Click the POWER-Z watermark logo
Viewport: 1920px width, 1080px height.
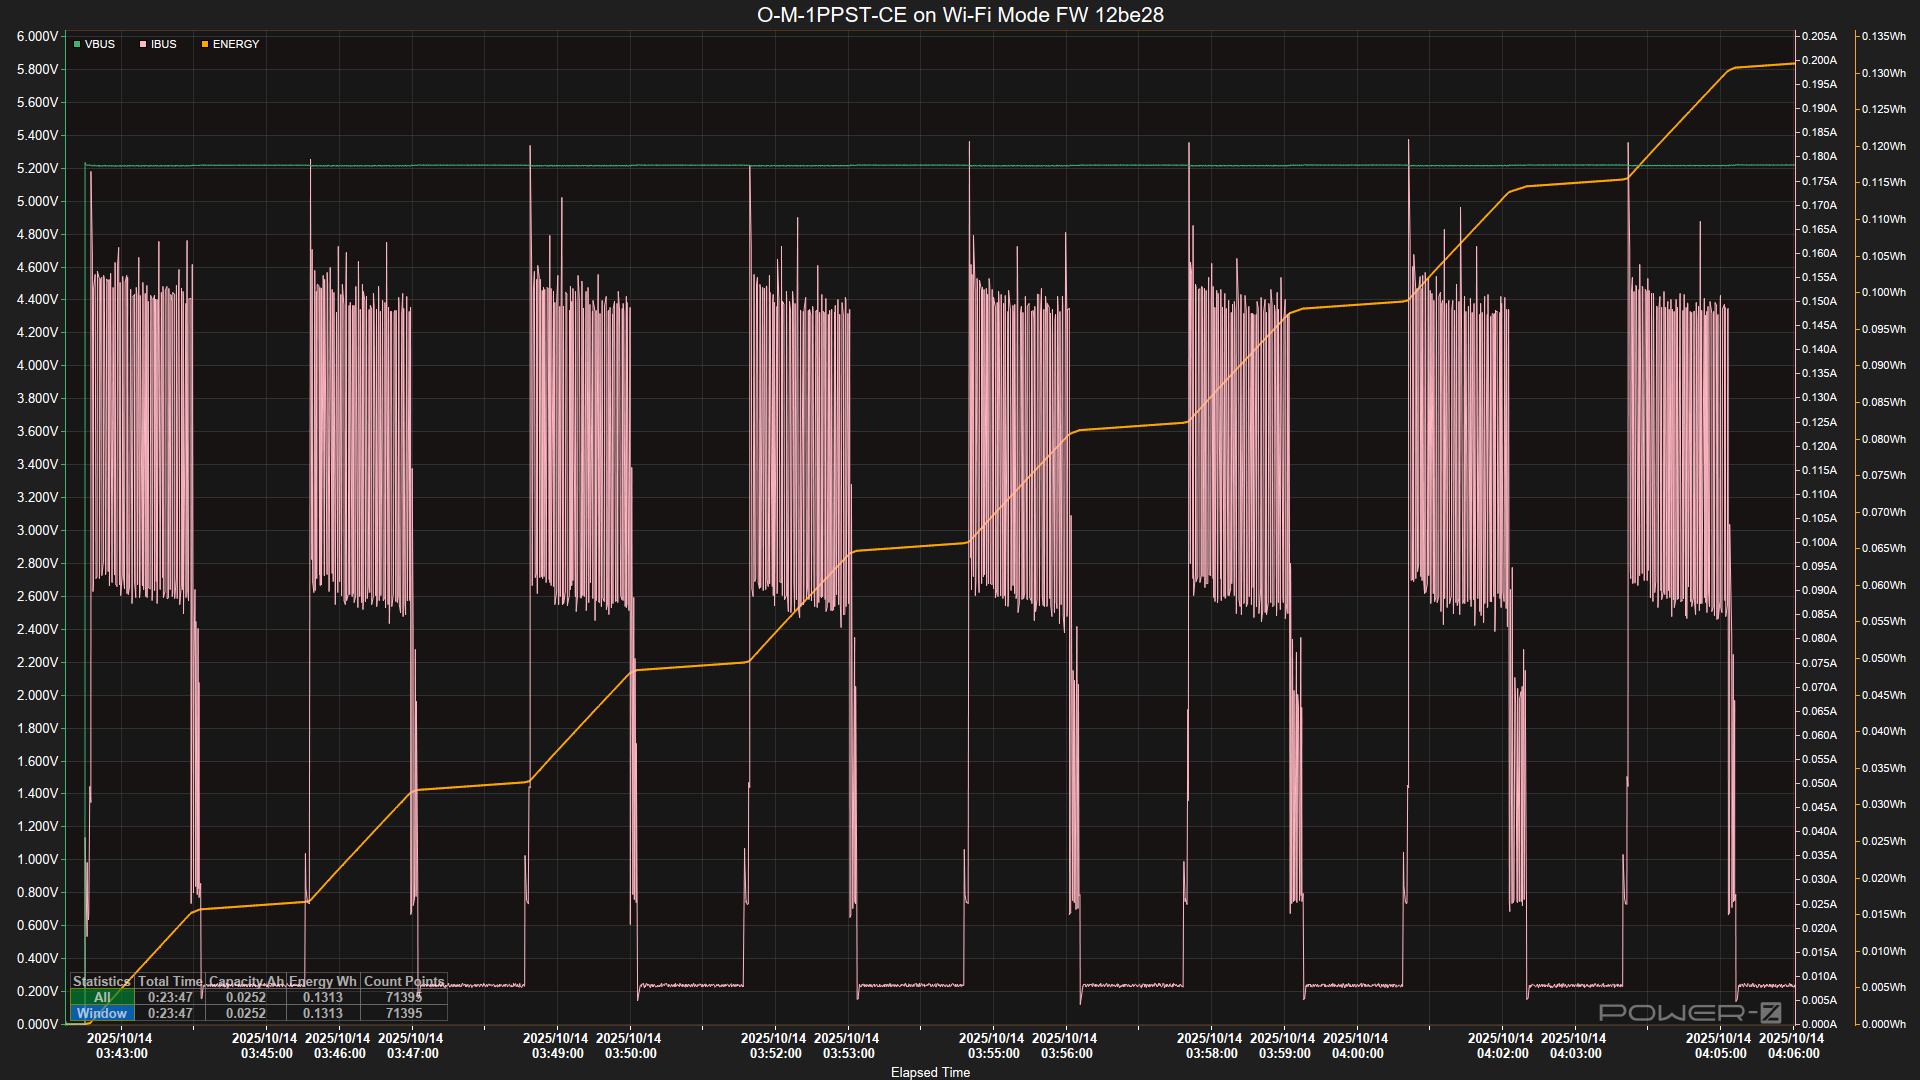click(x=1689, y=1012)
